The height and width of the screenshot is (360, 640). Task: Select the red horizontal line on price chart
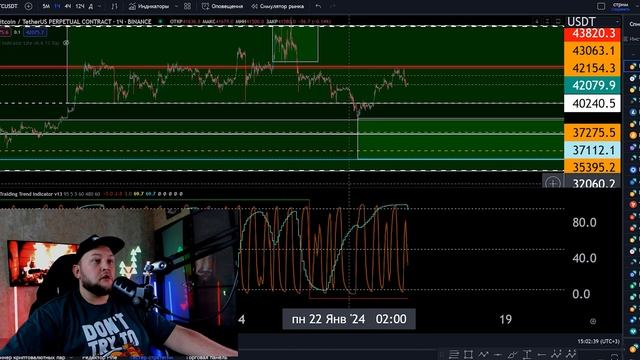coord(282,67)
